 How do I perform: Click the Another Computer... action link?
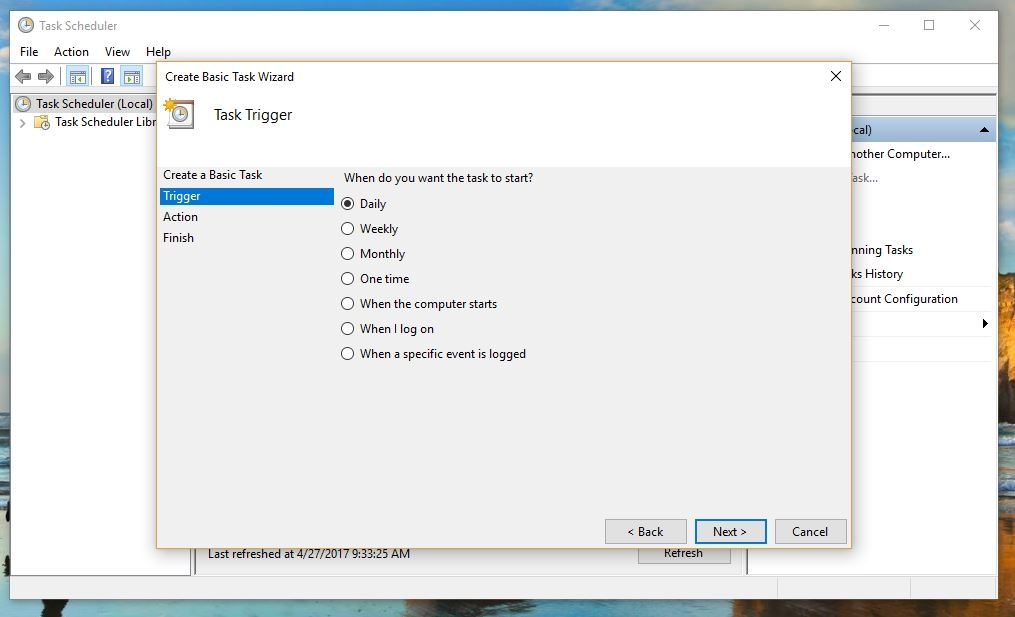coord(900,154)
